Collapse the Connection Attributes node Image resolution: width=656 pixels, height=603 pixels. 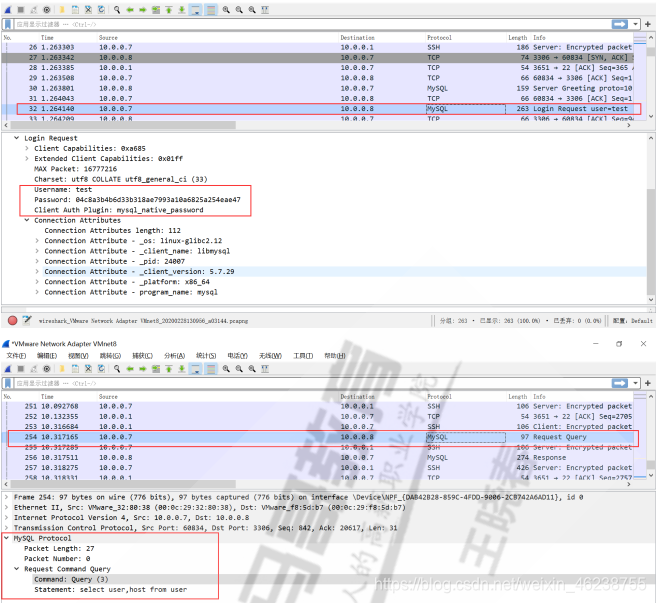tap(27, 220)
